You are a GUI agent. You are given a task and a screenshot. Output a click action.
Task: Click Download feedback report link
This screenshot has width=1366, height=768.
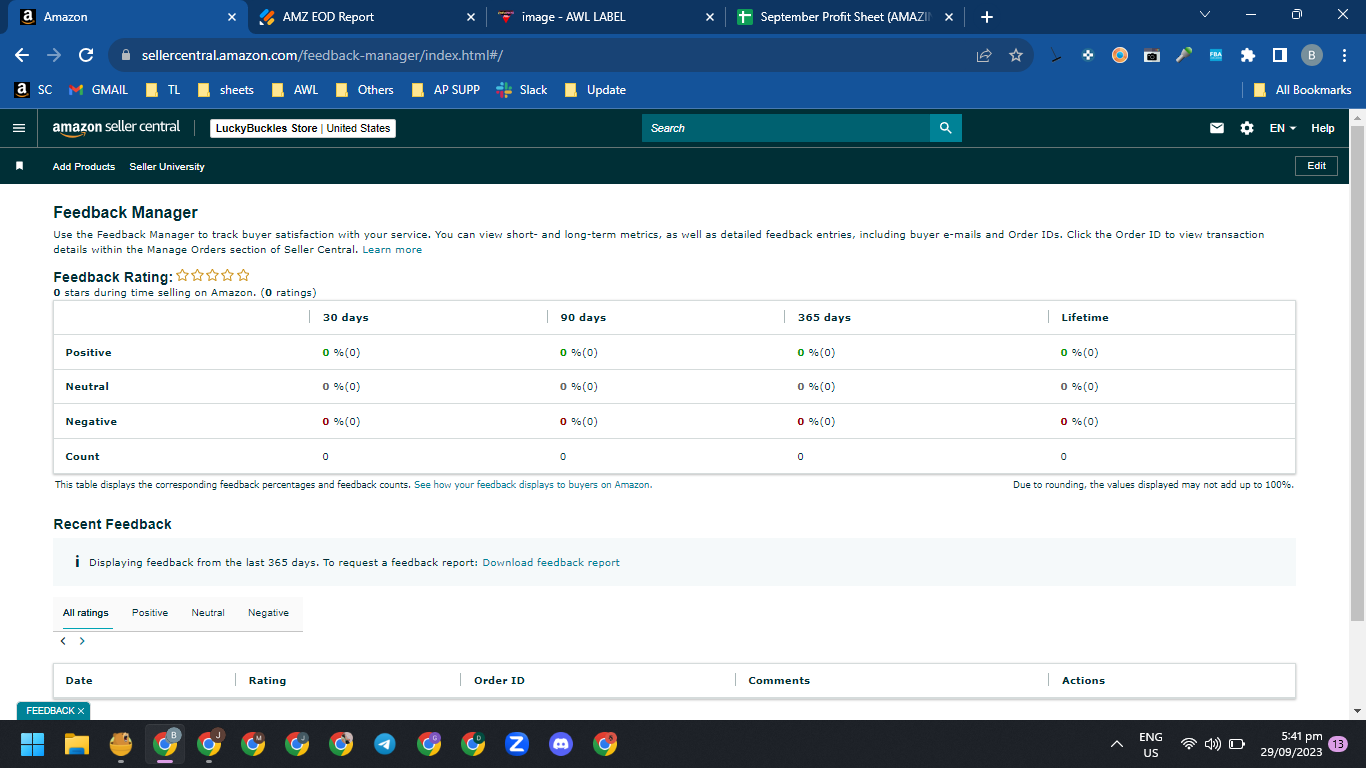point(551,563)
